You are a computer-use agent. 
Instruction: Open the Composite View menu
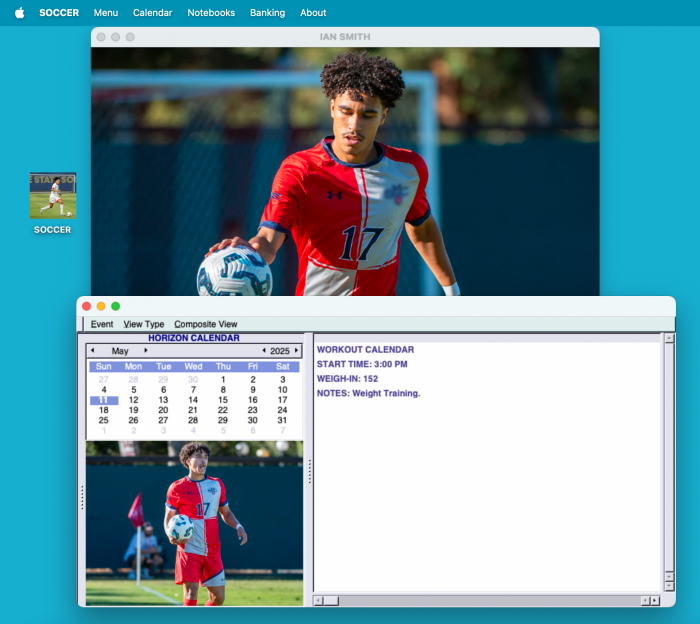[206, 324]
